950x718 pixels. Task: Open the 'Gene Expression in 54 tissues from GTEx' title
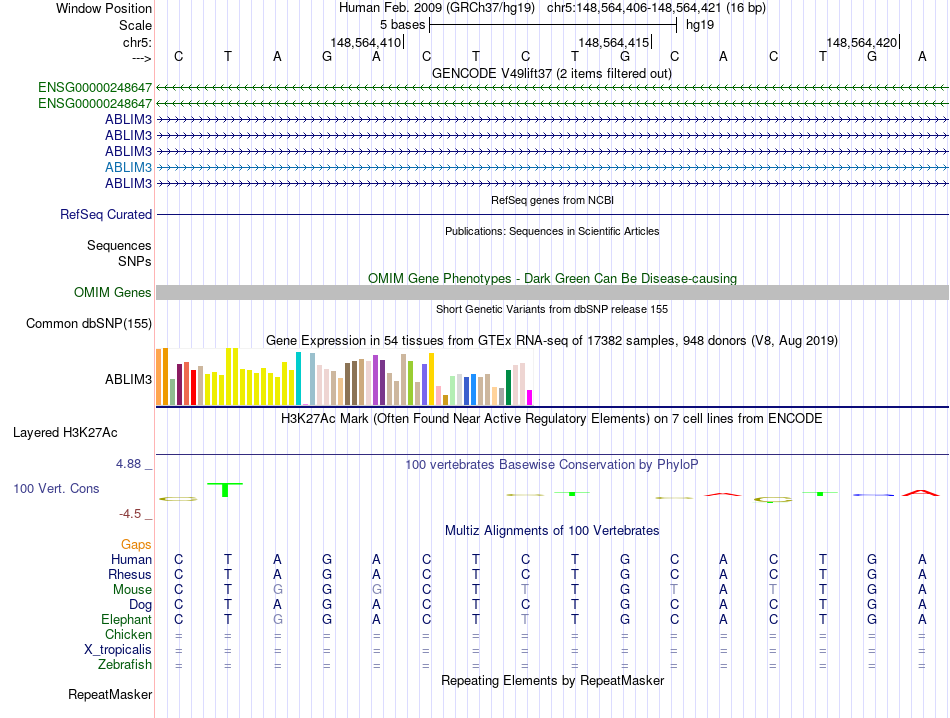(x=552, y=341)
